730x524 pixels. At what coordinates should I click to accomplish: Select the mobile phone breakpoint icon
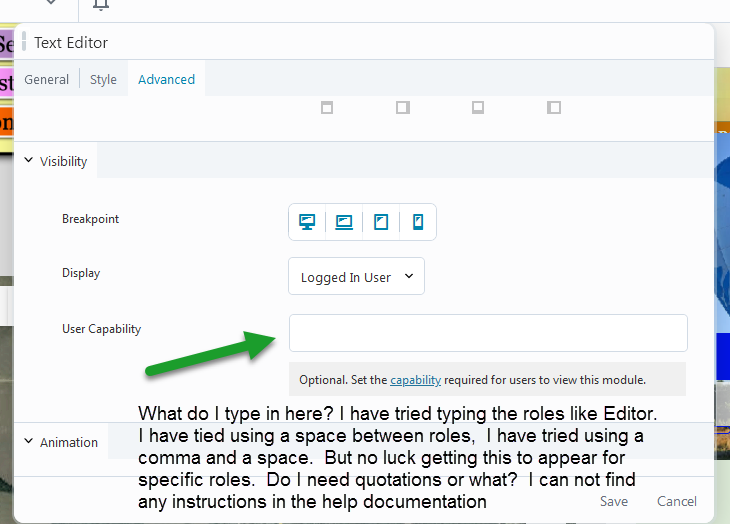[x=418, y=222]
